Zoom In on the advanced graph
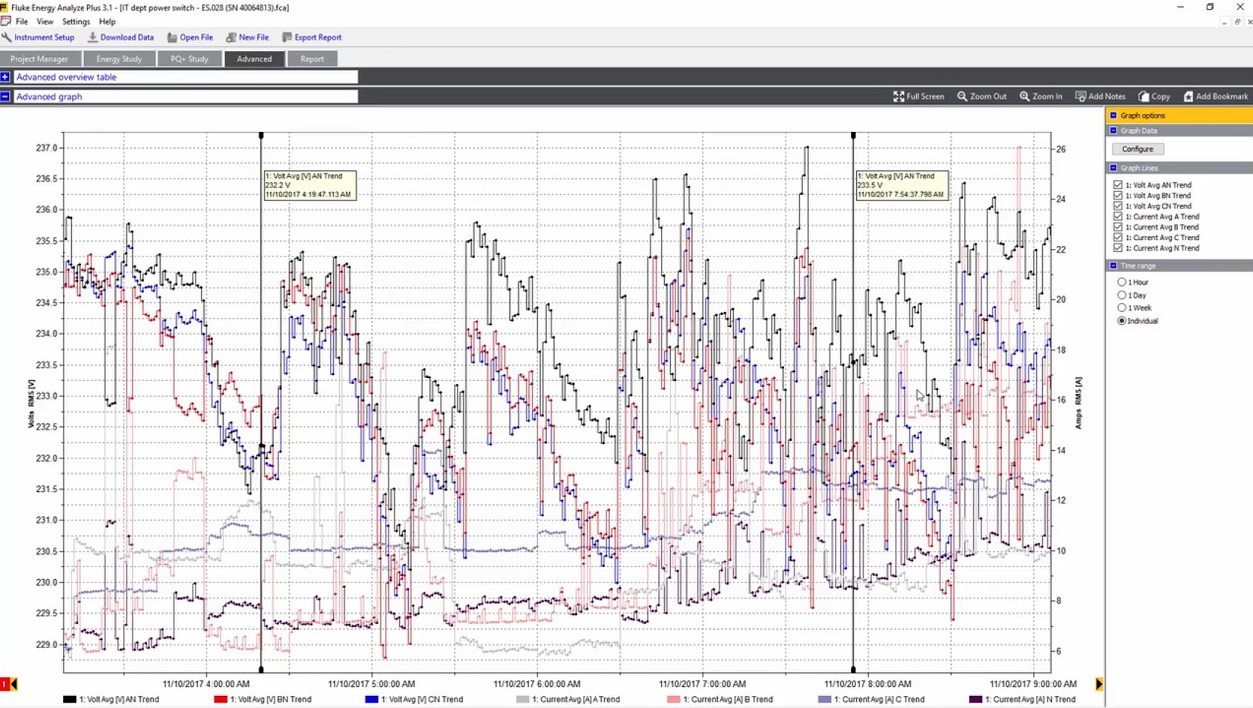 click(x=1040, y=97)
